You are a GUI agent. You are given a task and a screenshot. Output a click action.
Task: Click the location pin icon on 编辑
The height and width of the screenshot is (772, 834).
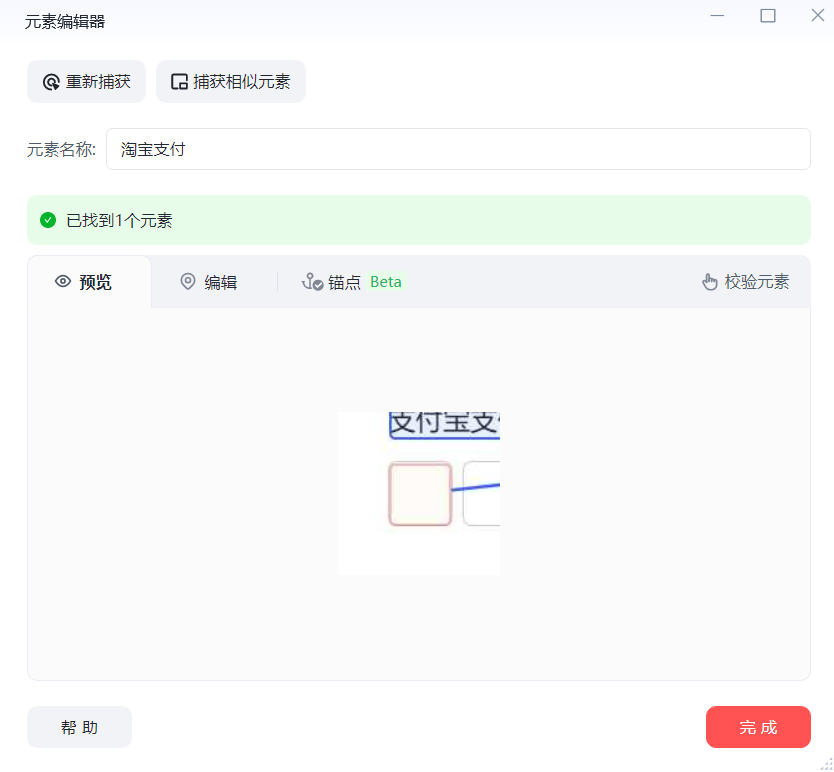tap(188, 281)
